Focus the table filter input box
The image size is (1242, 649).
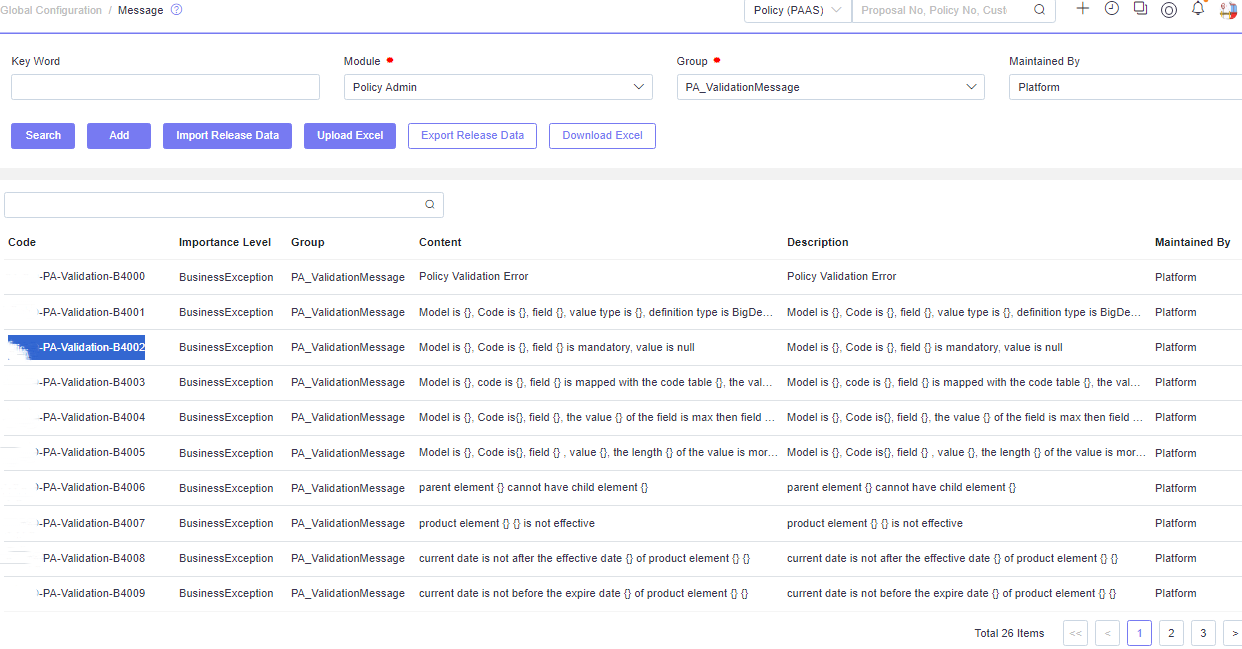click(x=224, y=204)
